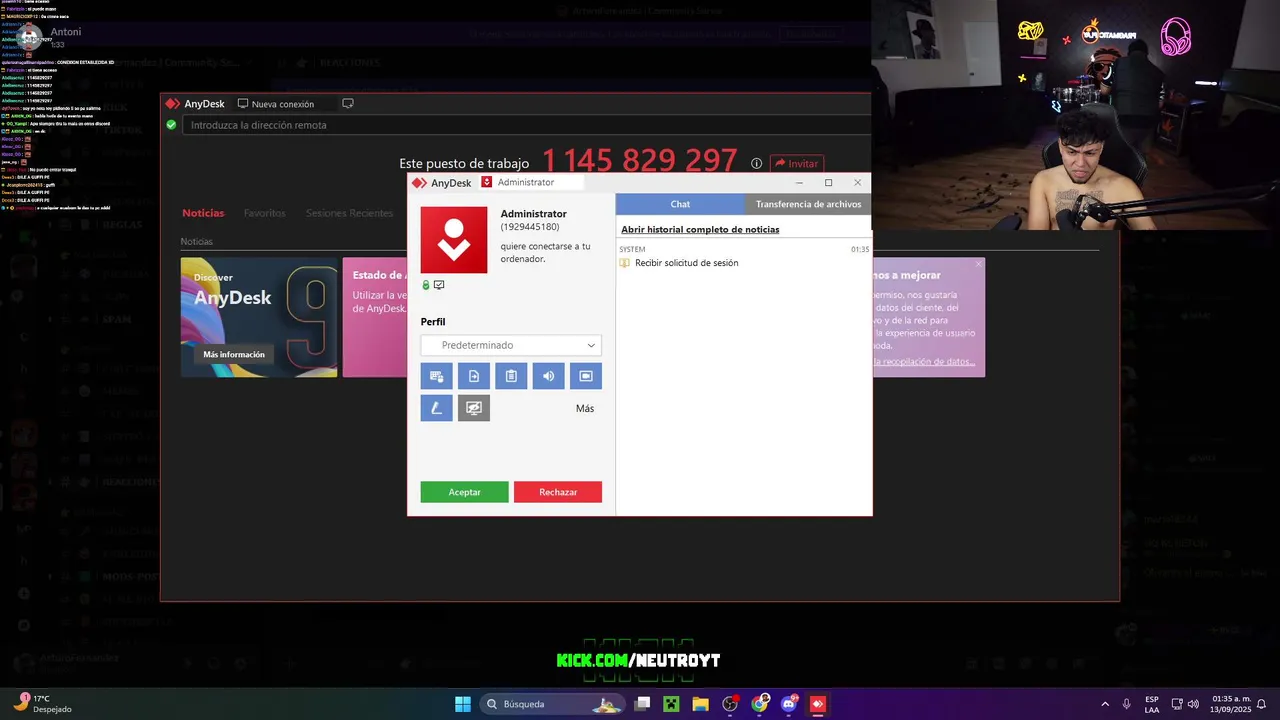Click the recopilación de datos link
Image resolution: width=1280 pixels, height=720 pixels.
click(x=924, y=362)
